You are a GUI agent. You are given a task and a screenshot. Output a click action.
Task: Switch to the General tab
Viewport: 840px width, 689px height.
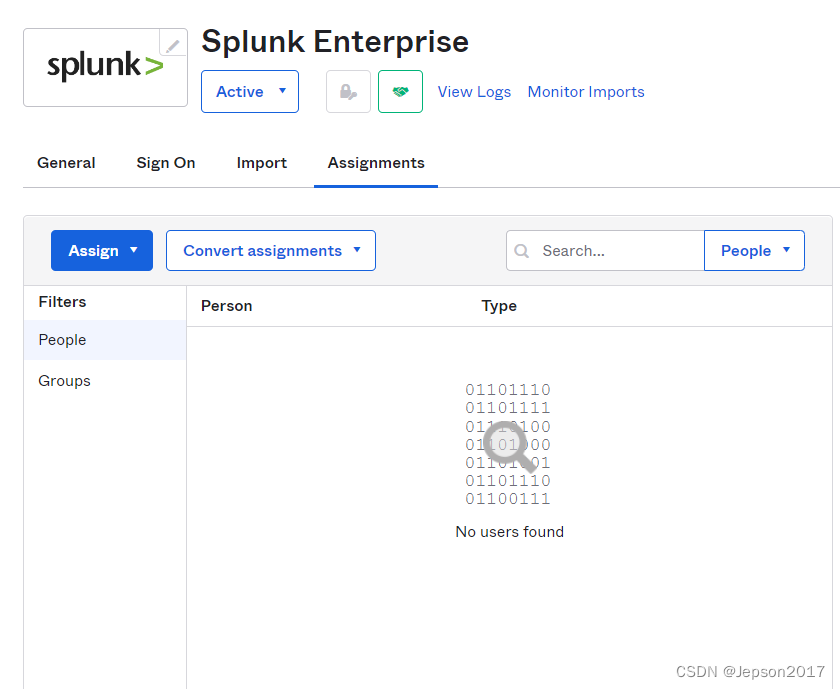66,163
